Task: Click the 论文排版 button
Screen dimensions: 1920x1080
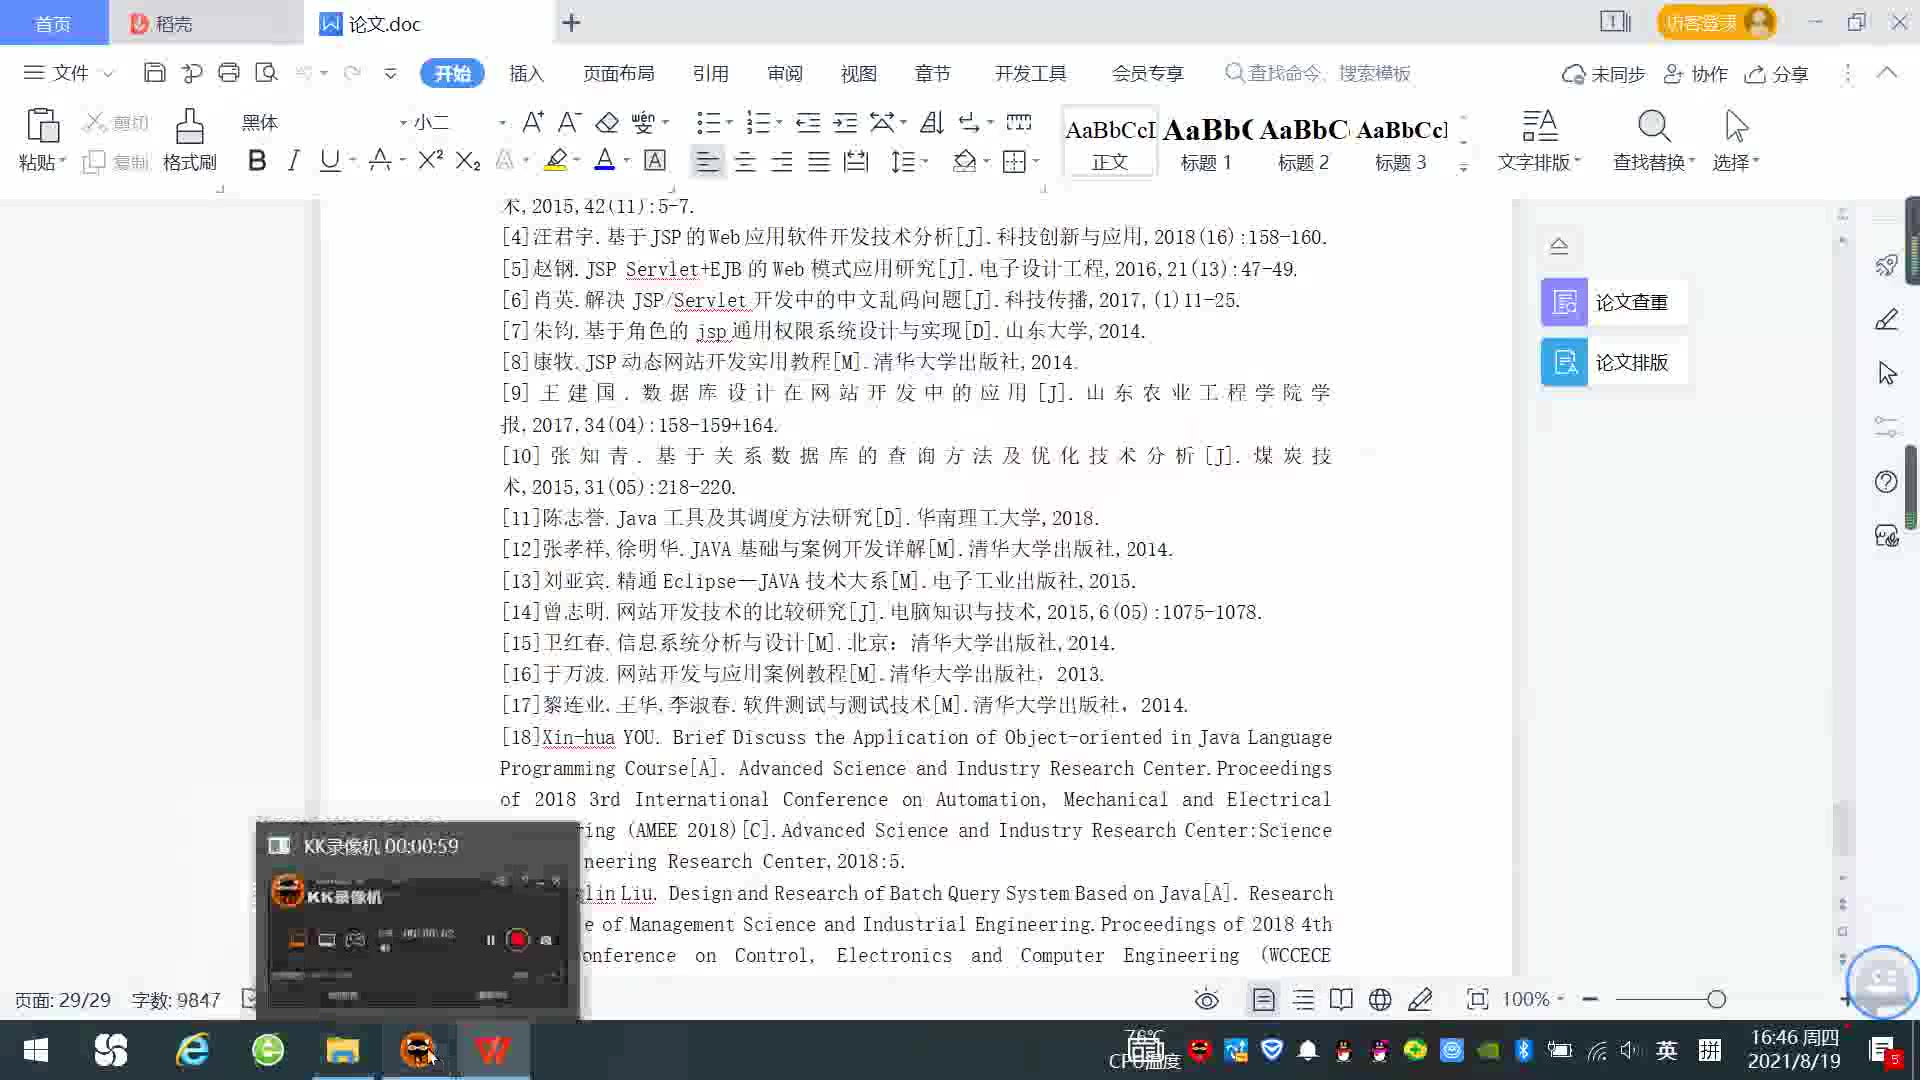Action: [1614, 362]
